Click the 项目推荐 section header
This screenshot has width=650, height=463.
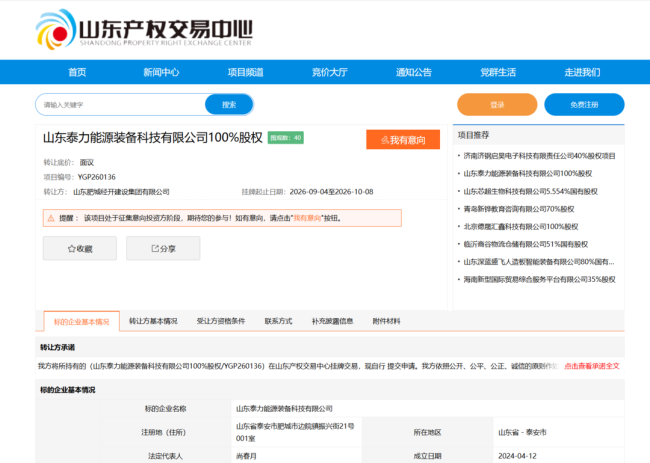pyautogui.click(x=473, y=135)
